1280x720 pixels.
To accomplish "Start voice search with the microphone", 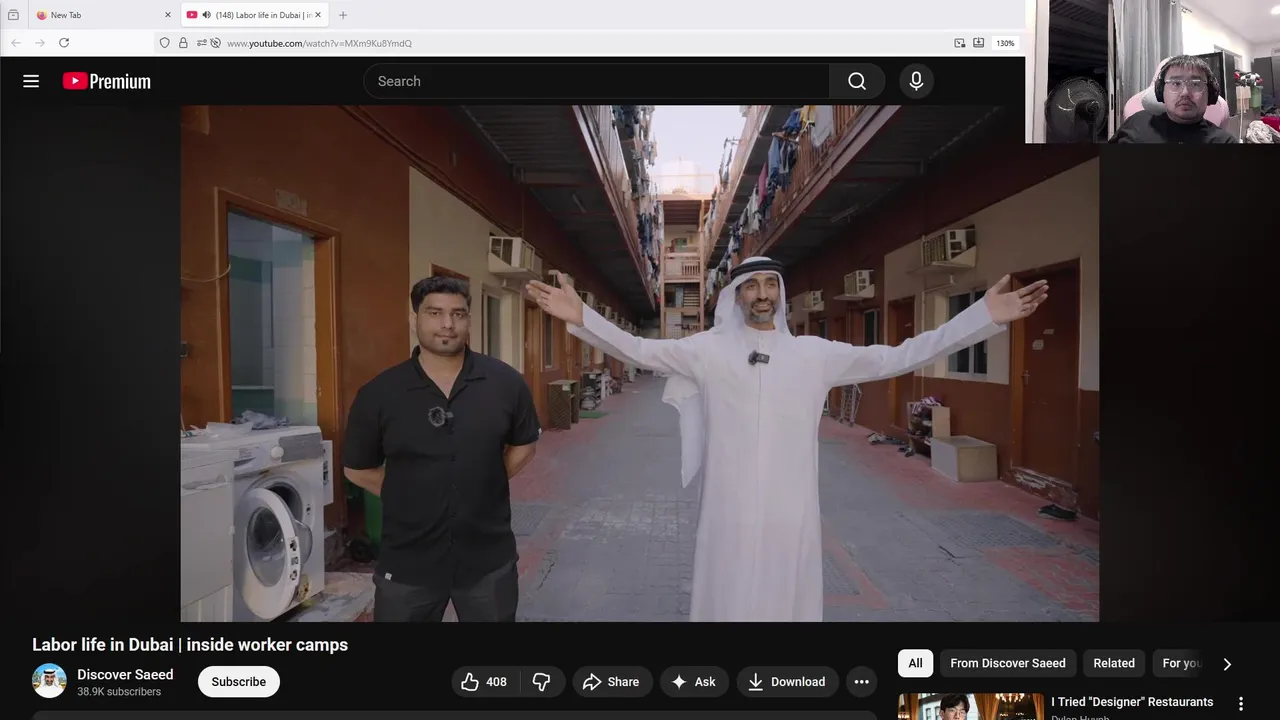I will tap(916, 81).
